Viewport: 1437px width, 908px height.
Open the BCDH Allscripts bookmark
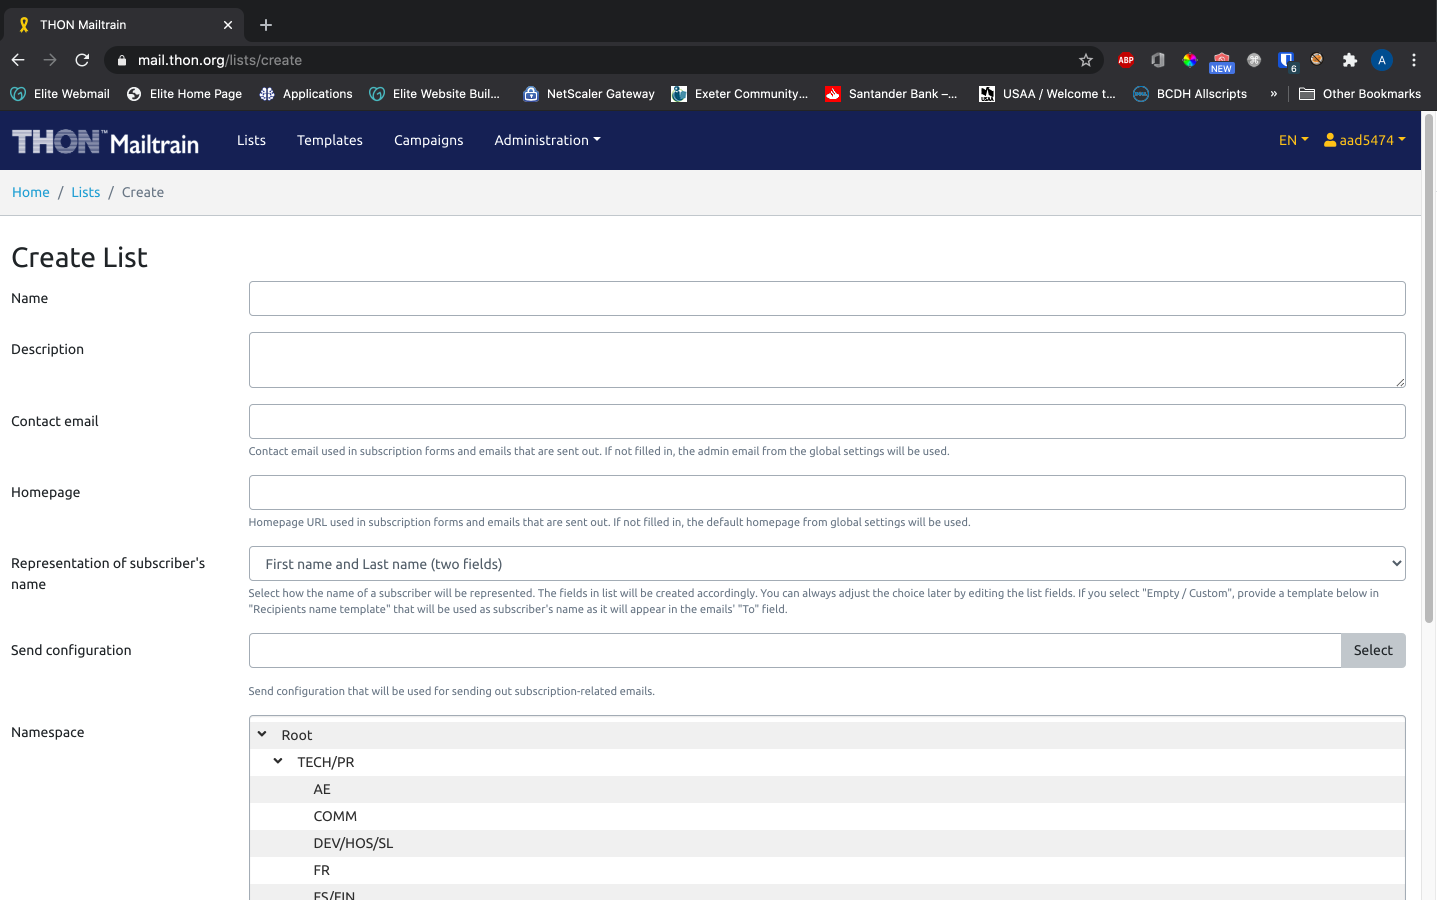click(1190, 94)
